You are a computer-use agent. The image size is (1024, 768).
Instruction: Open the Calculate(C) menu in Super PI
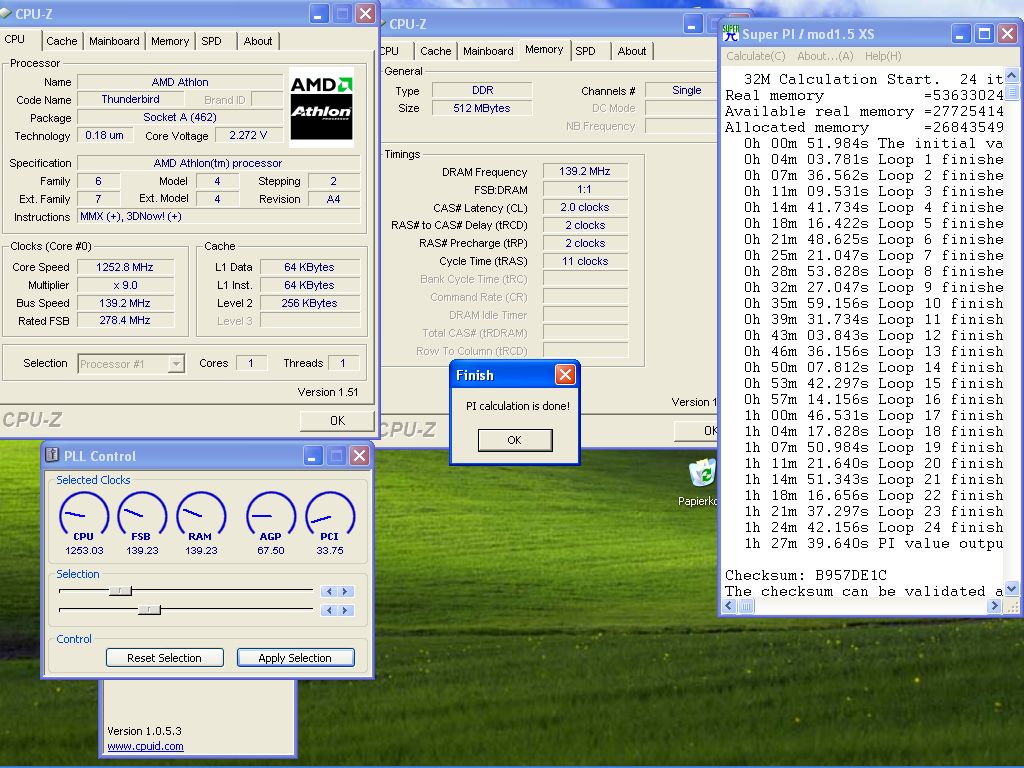[x=756, y=56]
